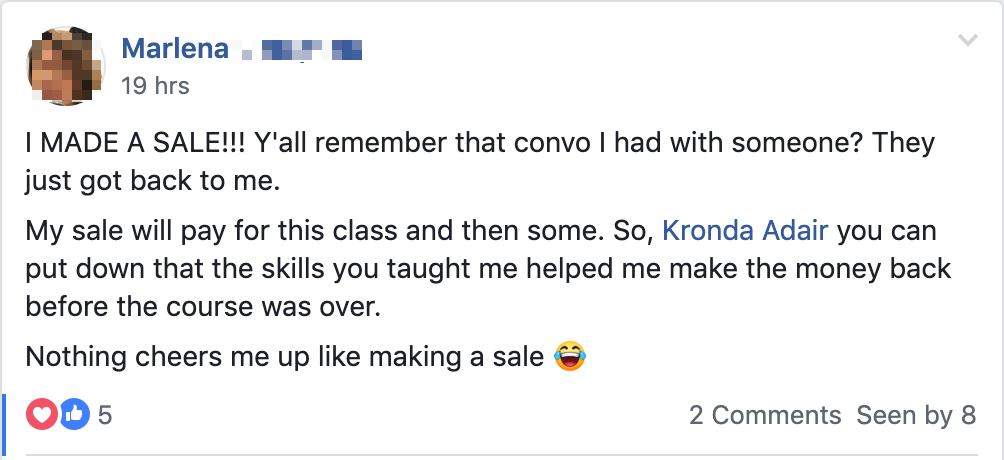This screenshot has height=460, width=1004.
Task: Click the blue vertical bar at left edge
Action: coord(5,425)
